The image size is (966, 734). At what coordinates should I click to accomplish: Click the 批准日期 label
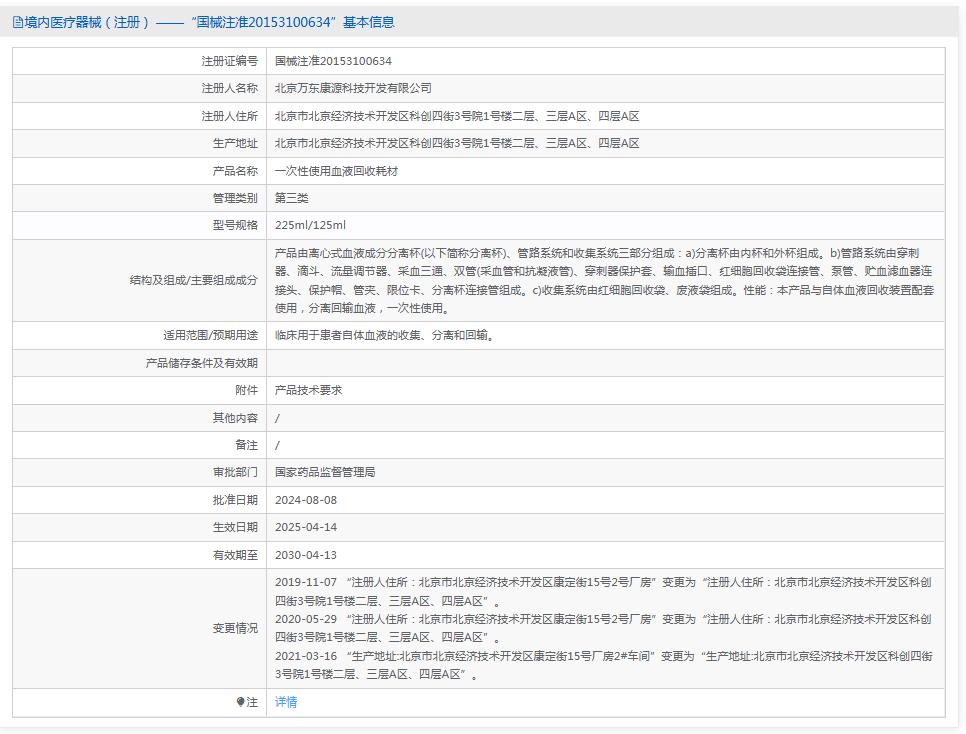click(235, 500)
